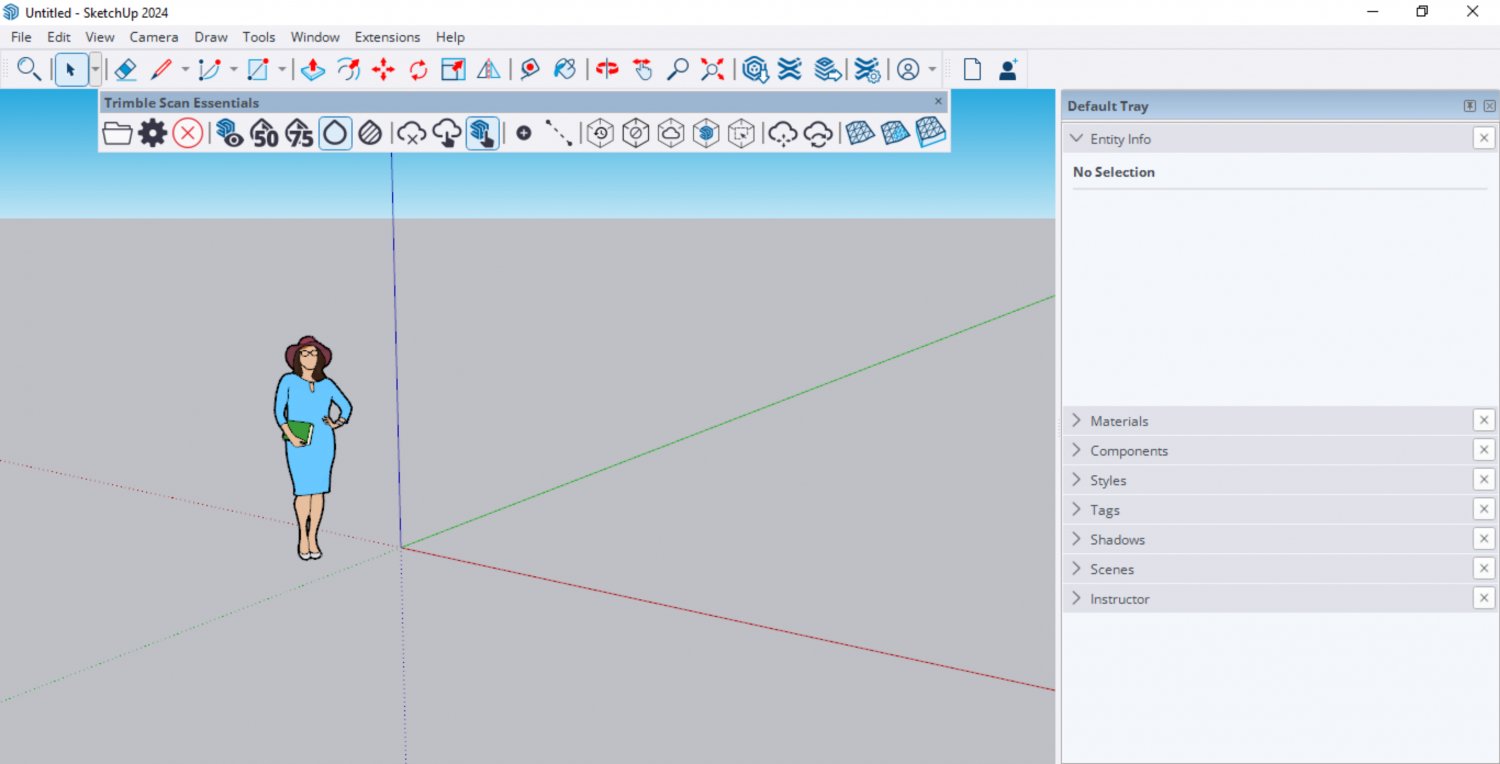Open the 3D Warehouse icon
This screenshot has width=1500, height=764.
tap(755, 69)
